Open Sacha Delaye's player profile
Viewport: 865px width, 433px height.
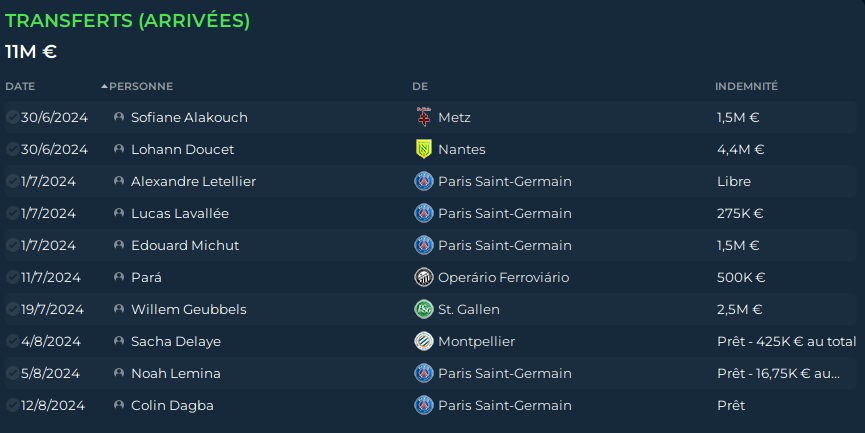(x=176, y=341)
